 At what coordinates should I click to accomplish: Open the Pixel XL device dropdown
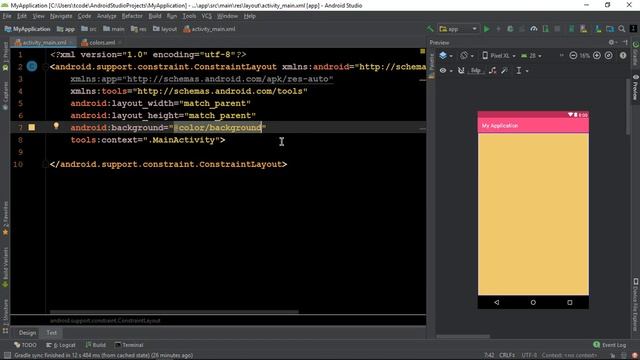pos(498,56)
